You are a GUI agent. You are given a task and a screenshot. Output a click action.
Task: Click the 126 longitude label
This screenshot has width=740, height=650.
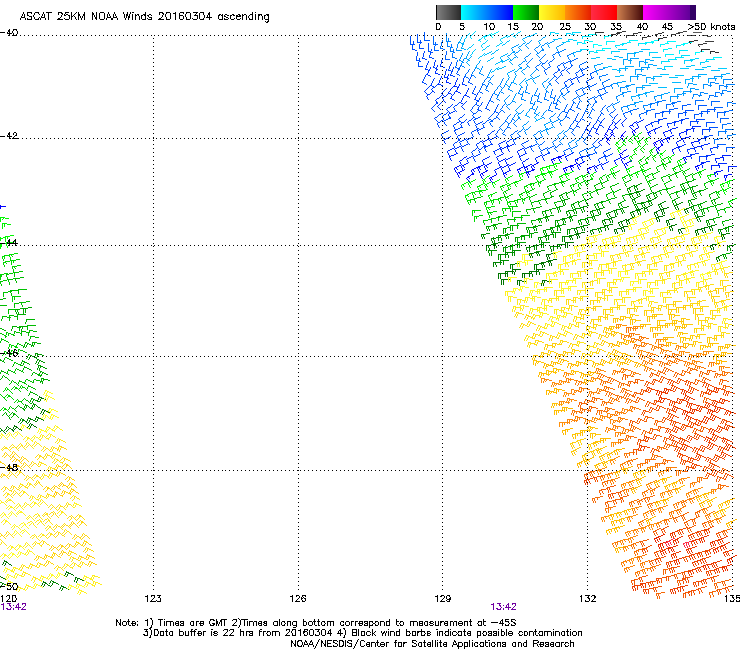298,599
